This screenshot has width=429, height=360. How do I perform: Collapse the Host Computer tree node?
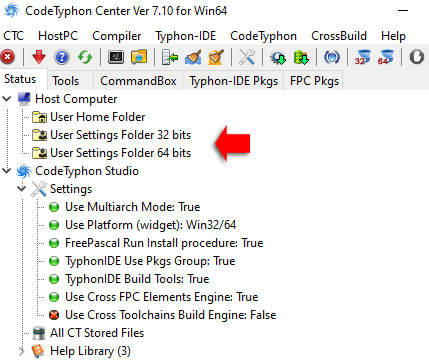pos(7,99)
